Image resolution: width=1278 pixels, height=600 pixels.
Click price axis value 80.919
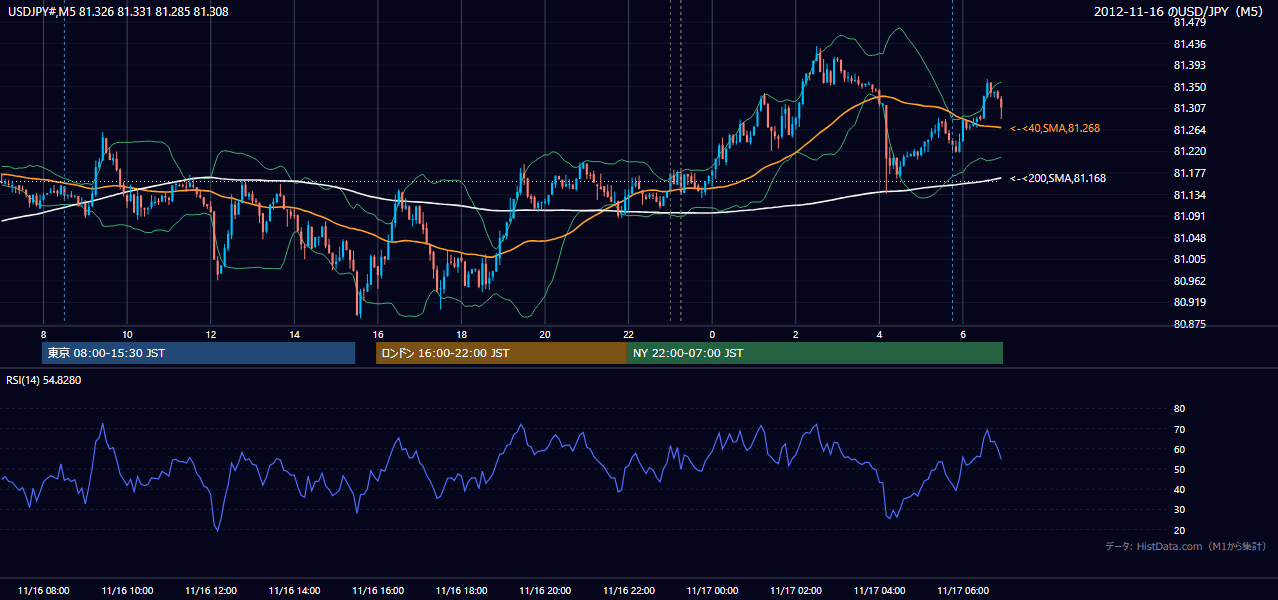(1190, 302)
